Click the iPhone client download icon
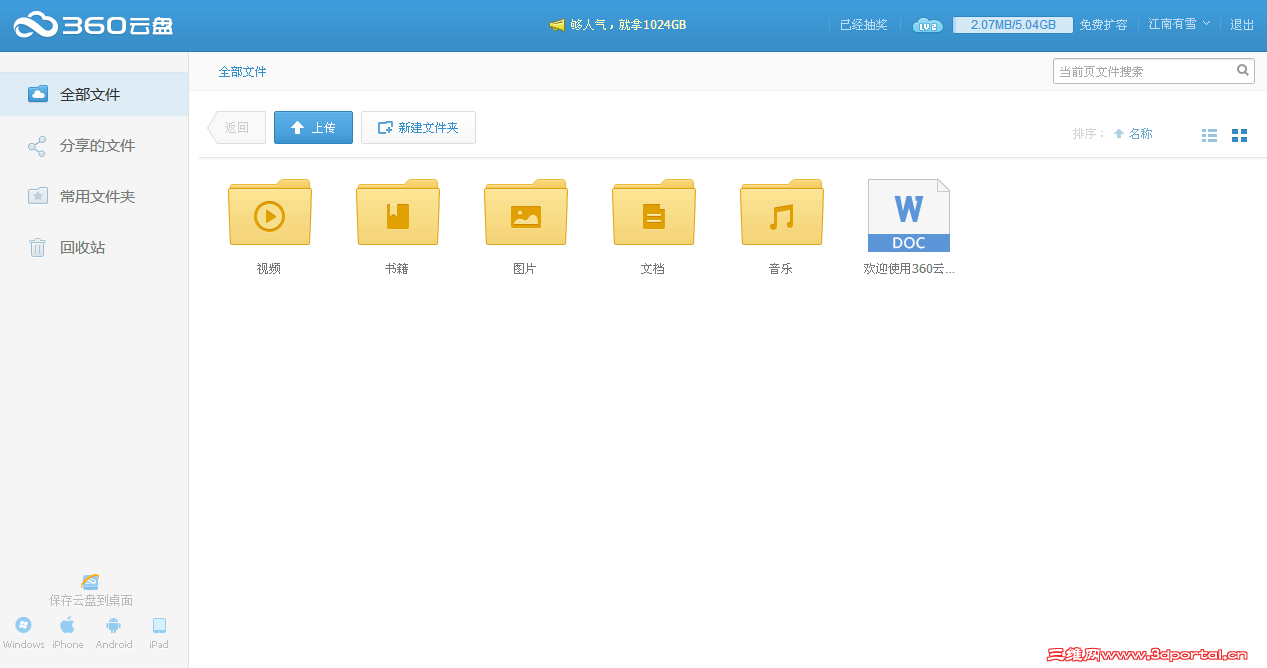This screenshot has height=668, width=1267. click(x=67, y=625)
